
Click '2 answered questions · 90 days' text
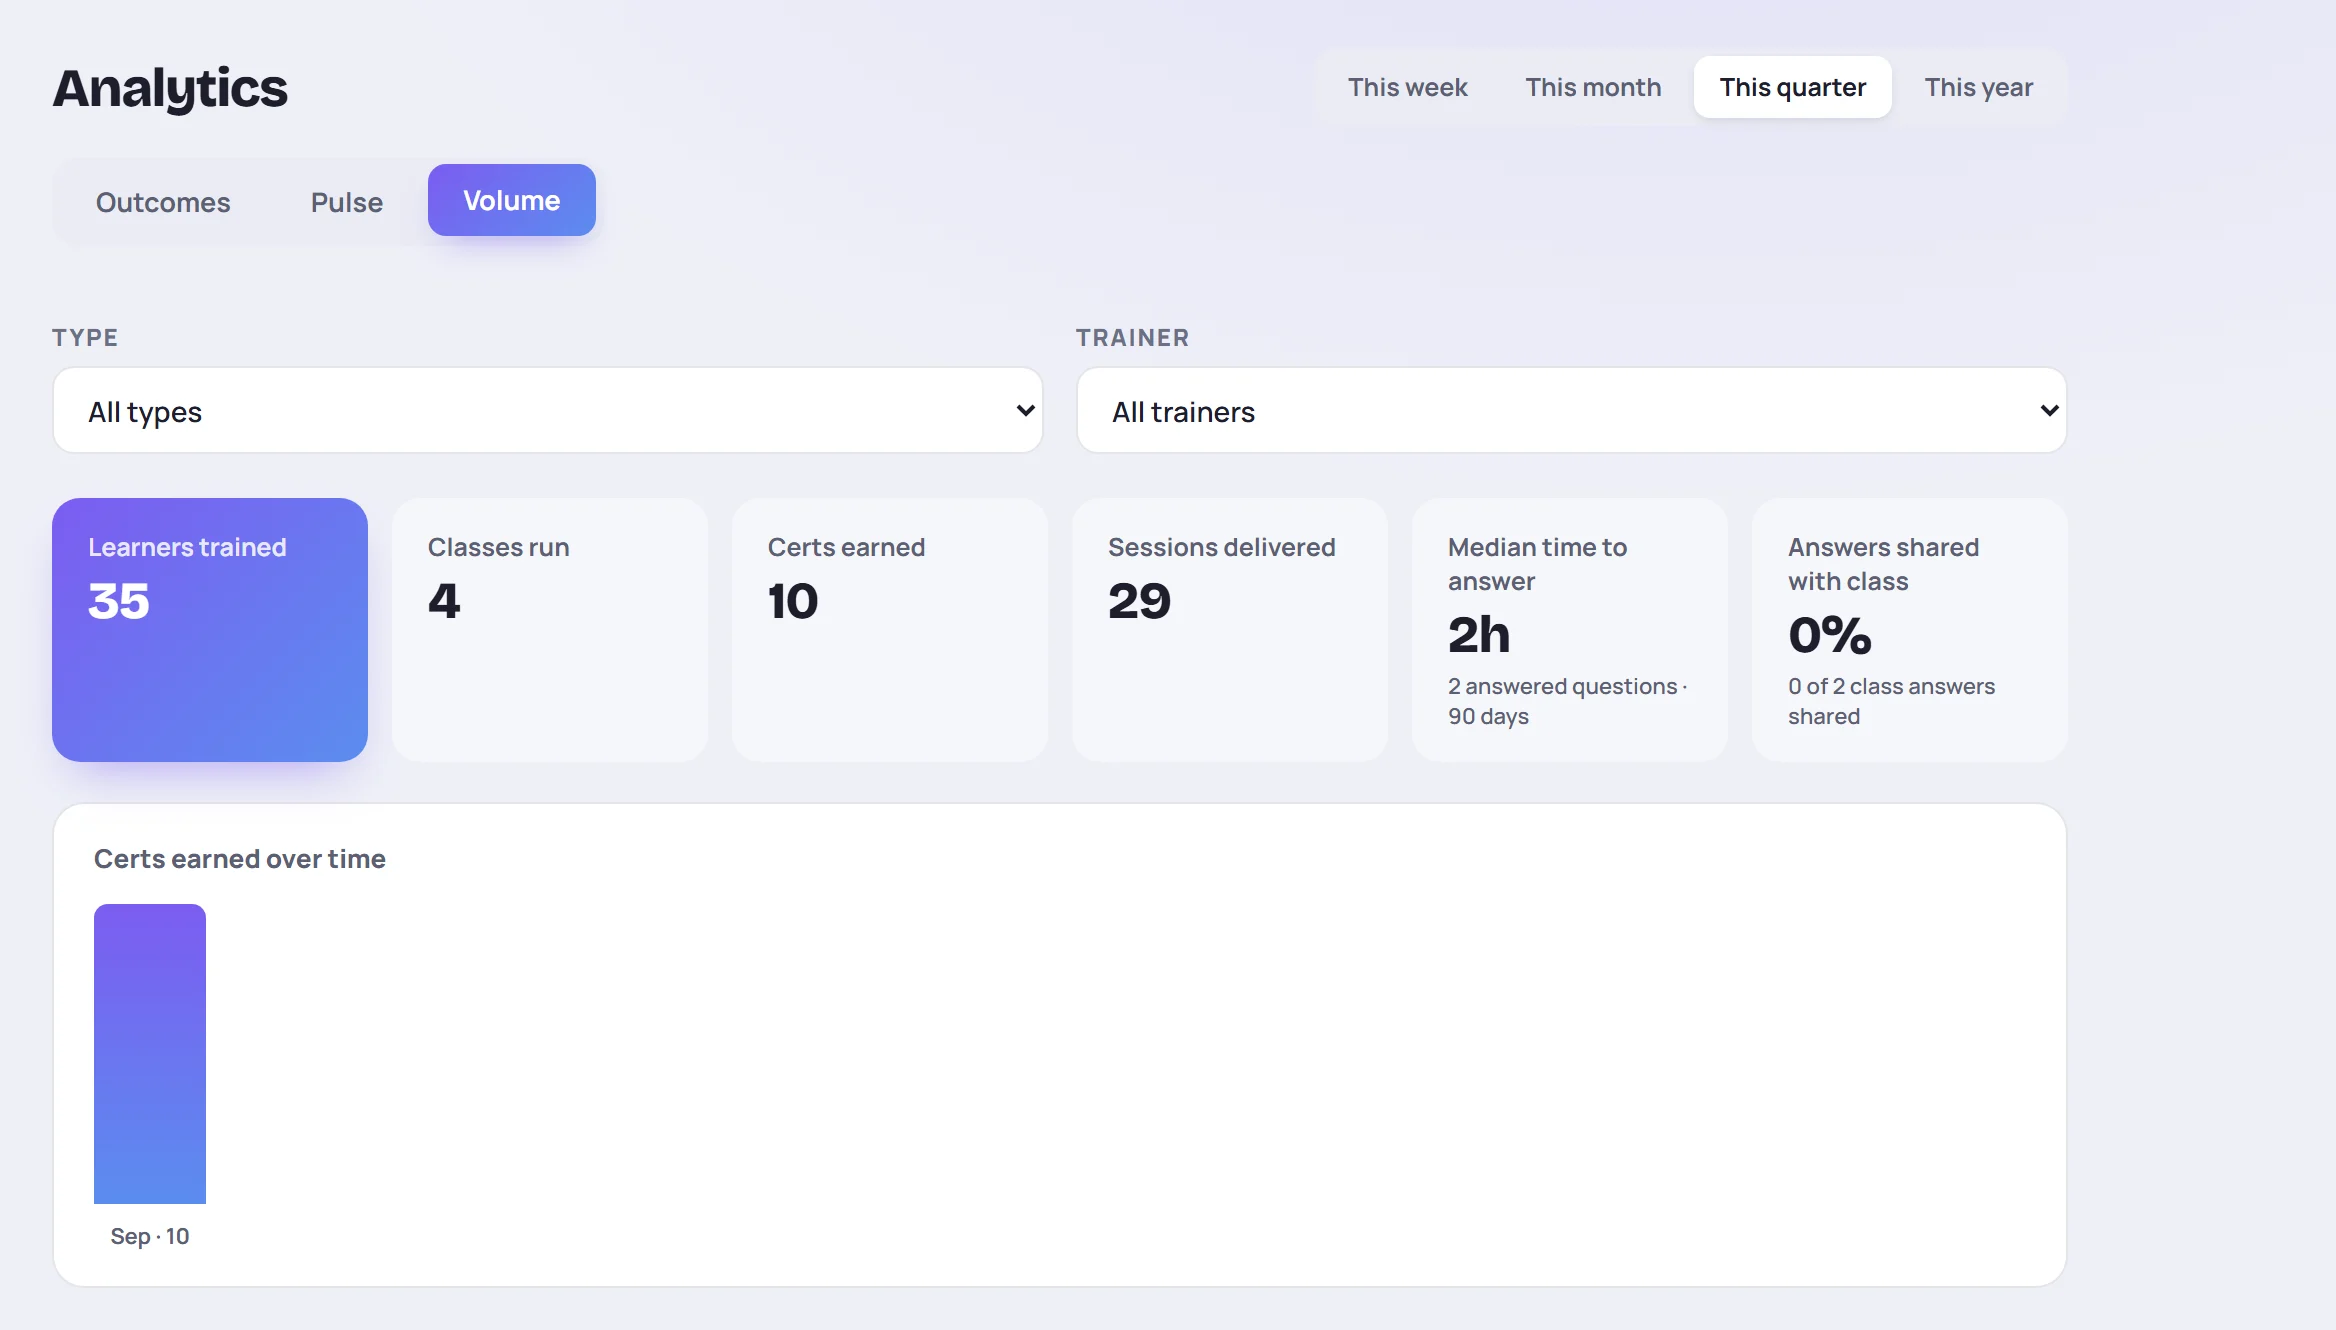[1568, 701]
